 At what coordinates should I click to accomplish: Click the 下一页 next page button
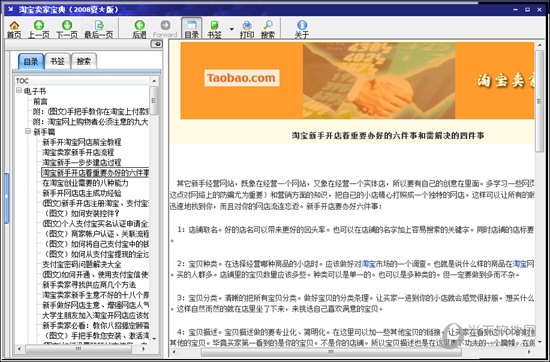coord(67,29)
